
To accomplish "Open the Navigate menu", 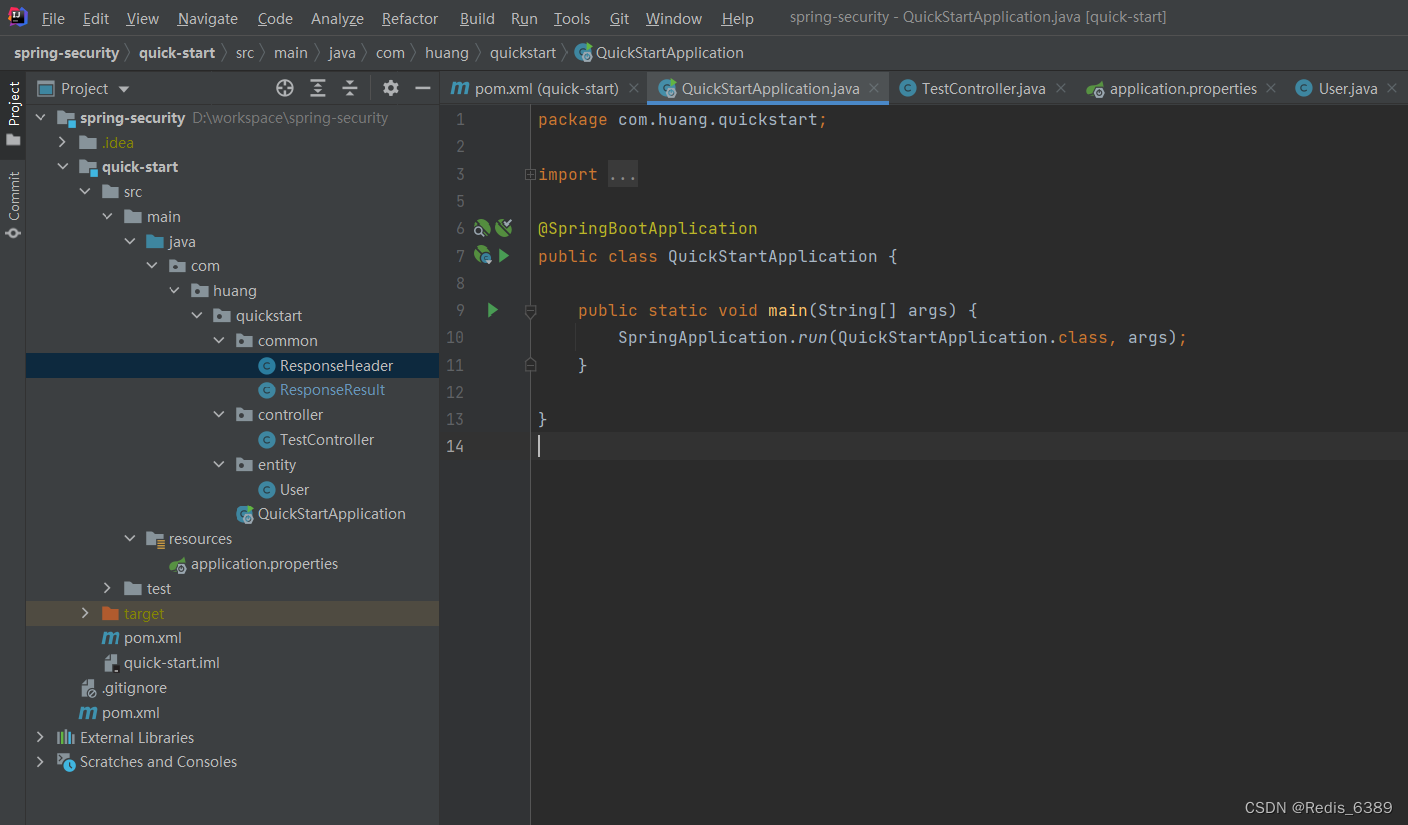I will tap(208, 18).
